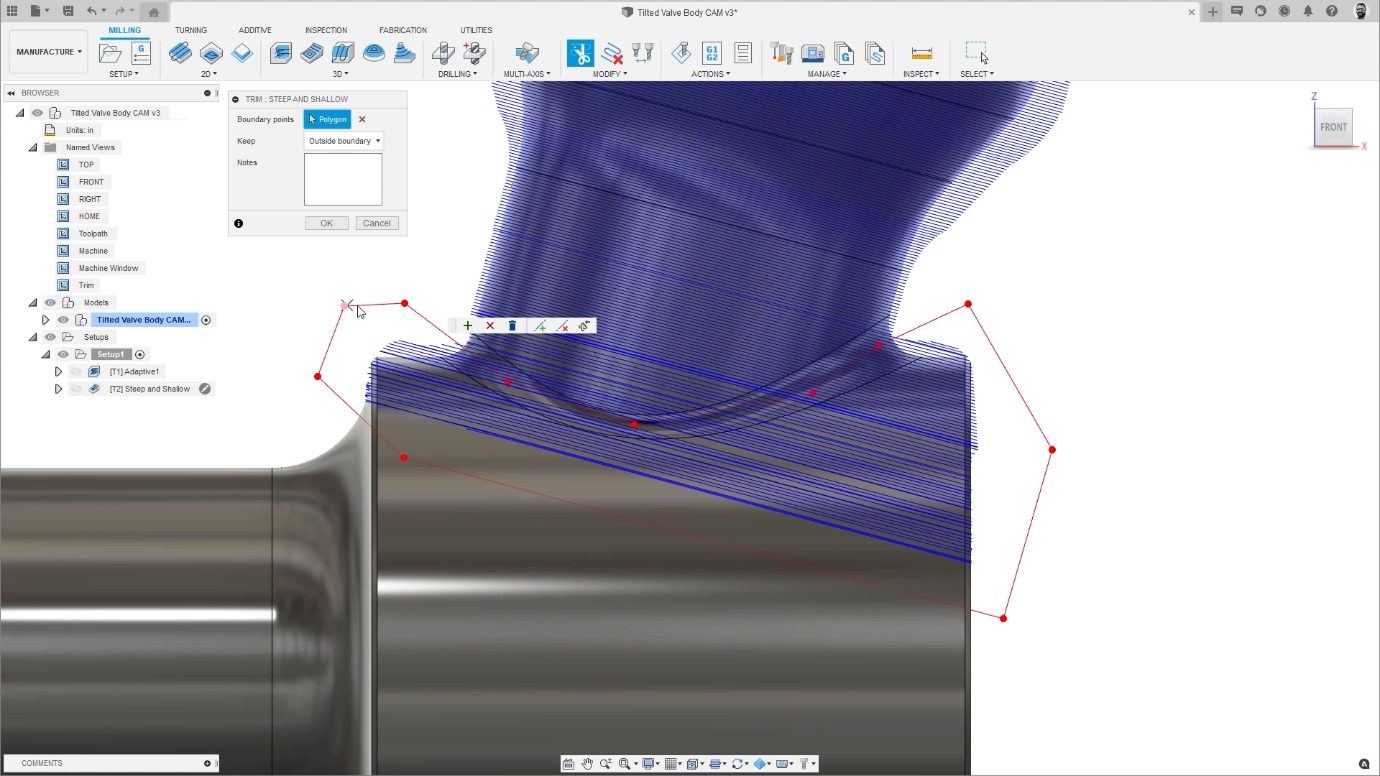Open the Keep Outside boundary dropdown
This screenshot has width=1380, height=776.
(x=343, y=141)
